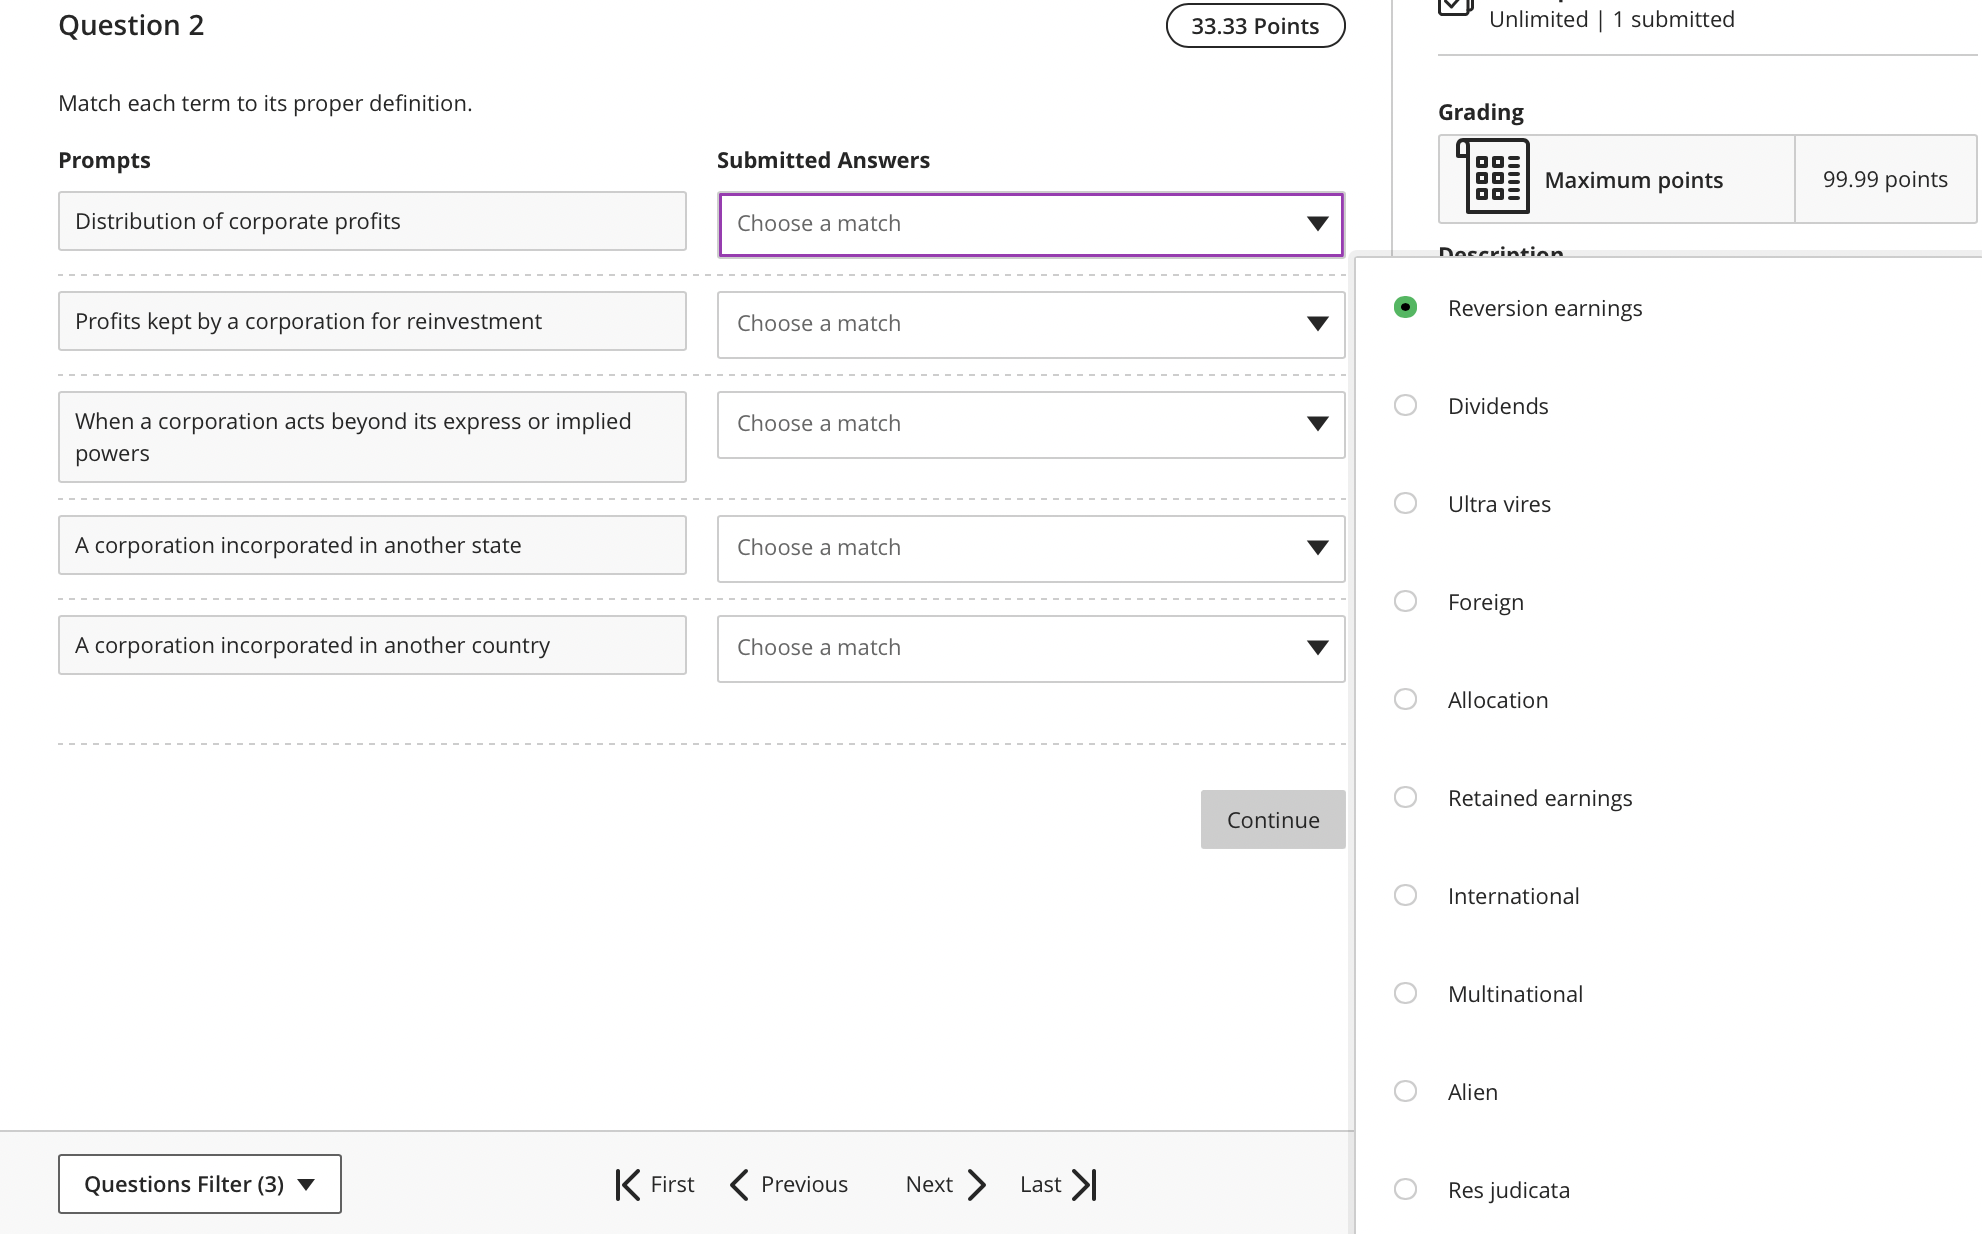The width and height of the screenshot is (1982, 1234).
Task: Click the Maximum points rubric icon
Action: tap(1494, 177)
